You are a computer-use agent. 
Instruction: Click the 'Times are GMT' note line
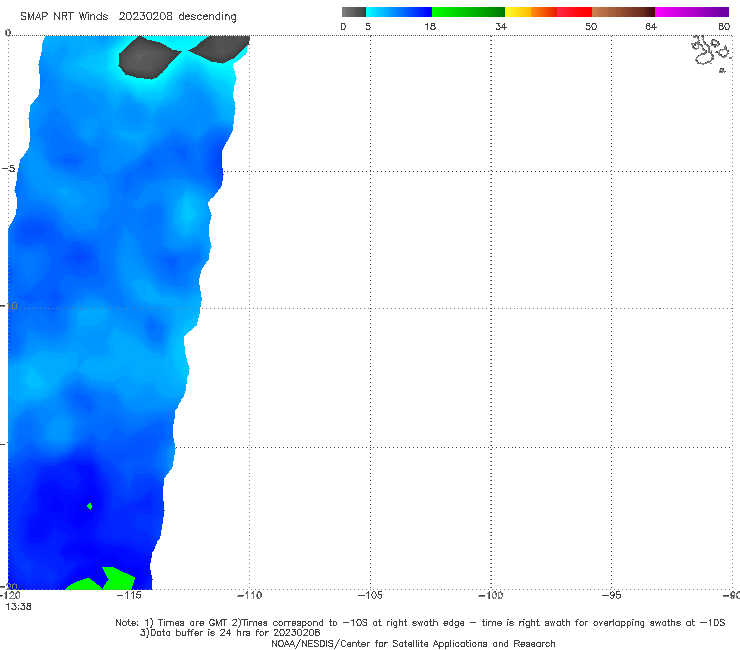coord(420,623)
